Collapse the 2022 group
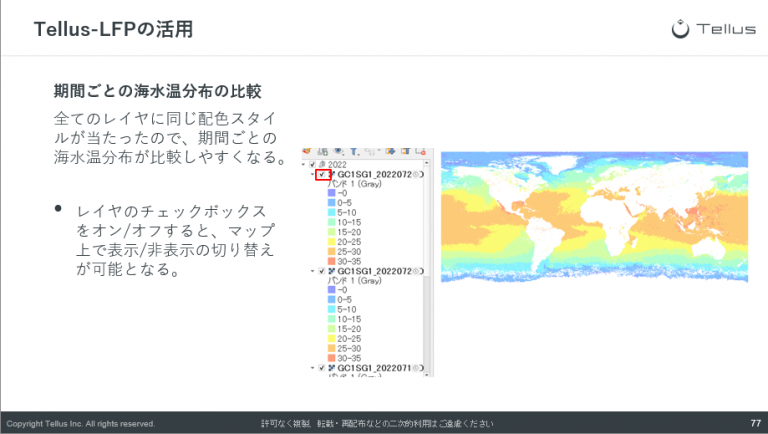The width and height of the screenshot is (768, 434). [303, 165]
